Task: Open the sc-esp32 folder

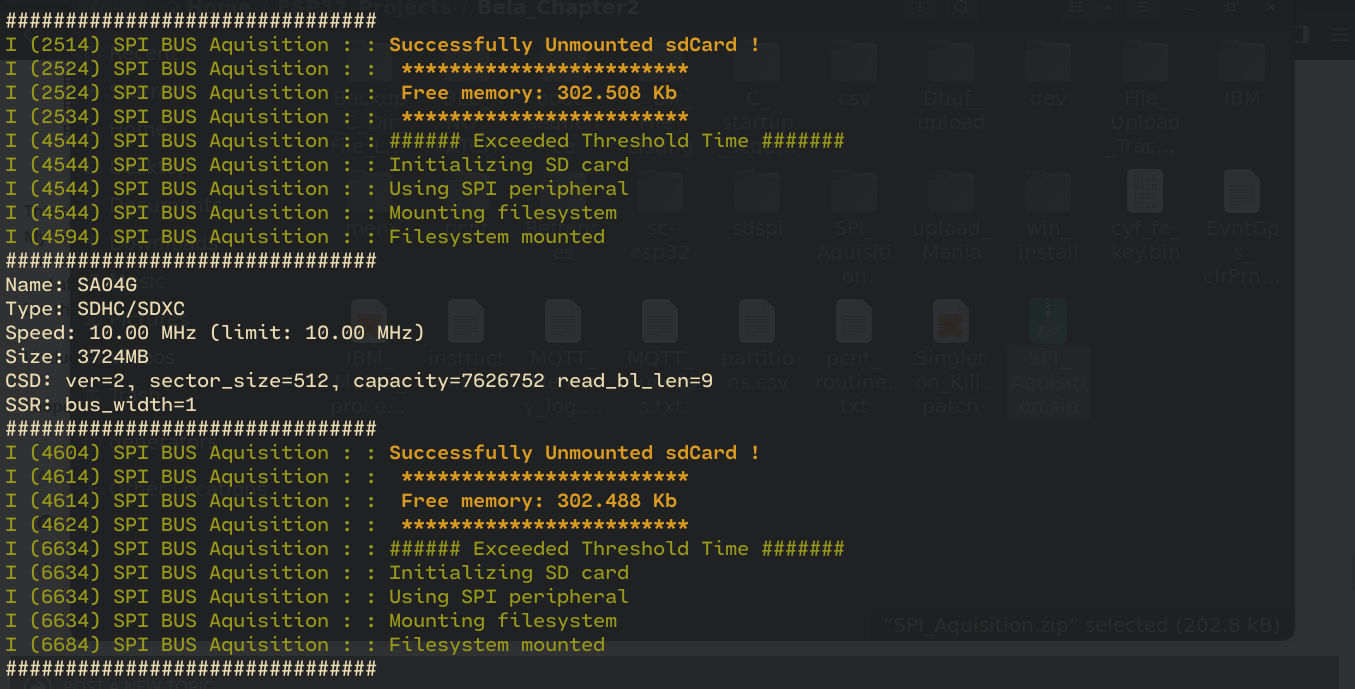Action: (660, 216)
